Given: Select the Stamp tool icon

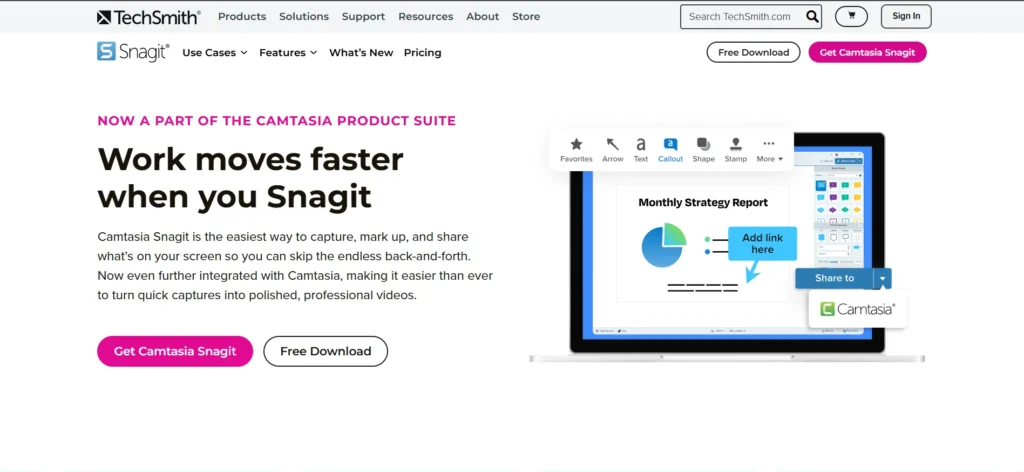Looking at the screenshot, I should coord(735,144).
